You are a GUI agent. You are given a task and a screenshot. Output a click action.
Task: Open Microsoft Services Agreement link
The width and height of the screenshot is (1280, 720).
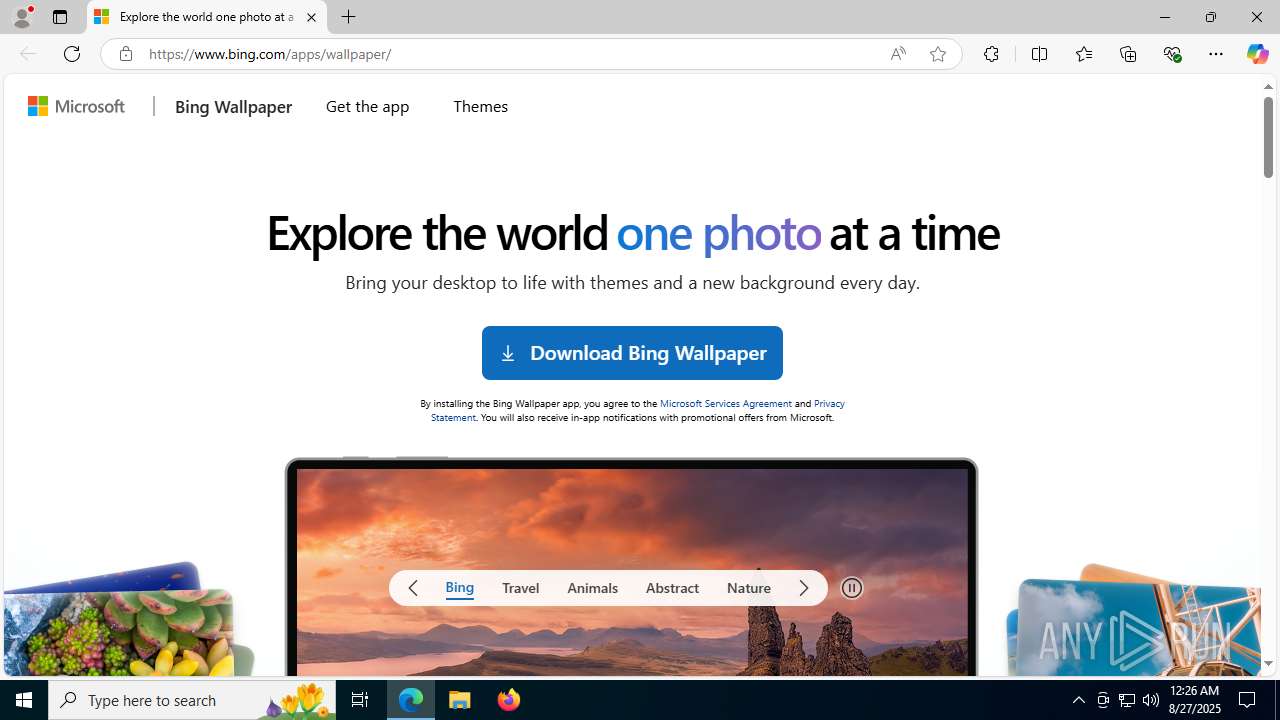tap(725, 403)
